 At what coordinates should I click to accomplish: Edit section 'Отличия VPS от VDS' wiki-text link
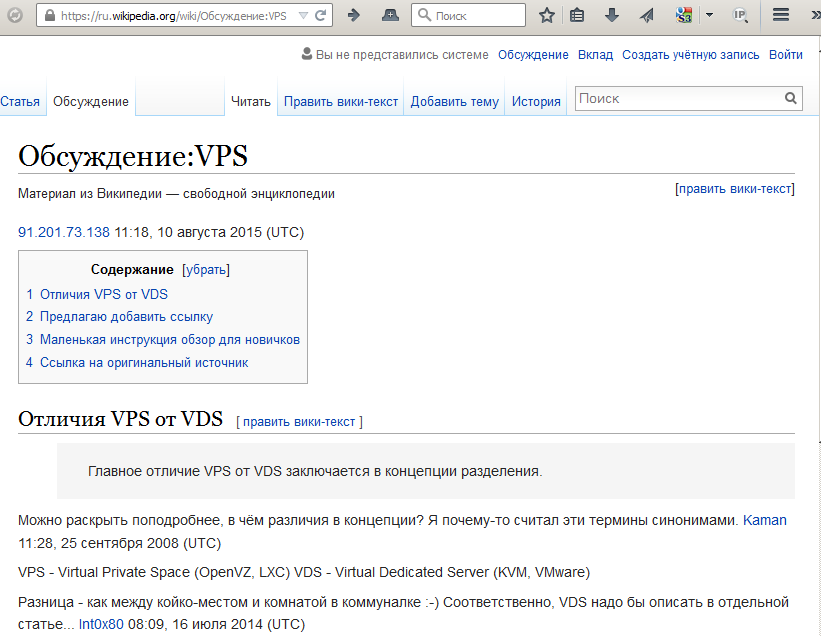pyautogui.click(x=299, y=422)
